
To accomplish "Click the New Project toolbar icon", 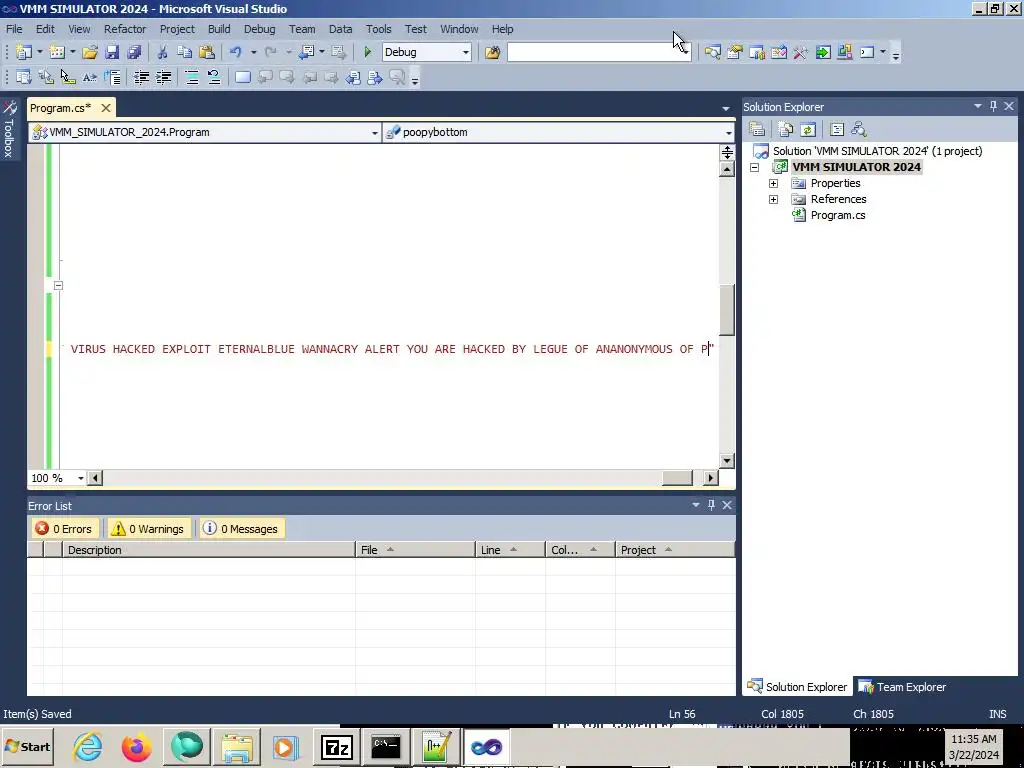I will coord(24,52).
